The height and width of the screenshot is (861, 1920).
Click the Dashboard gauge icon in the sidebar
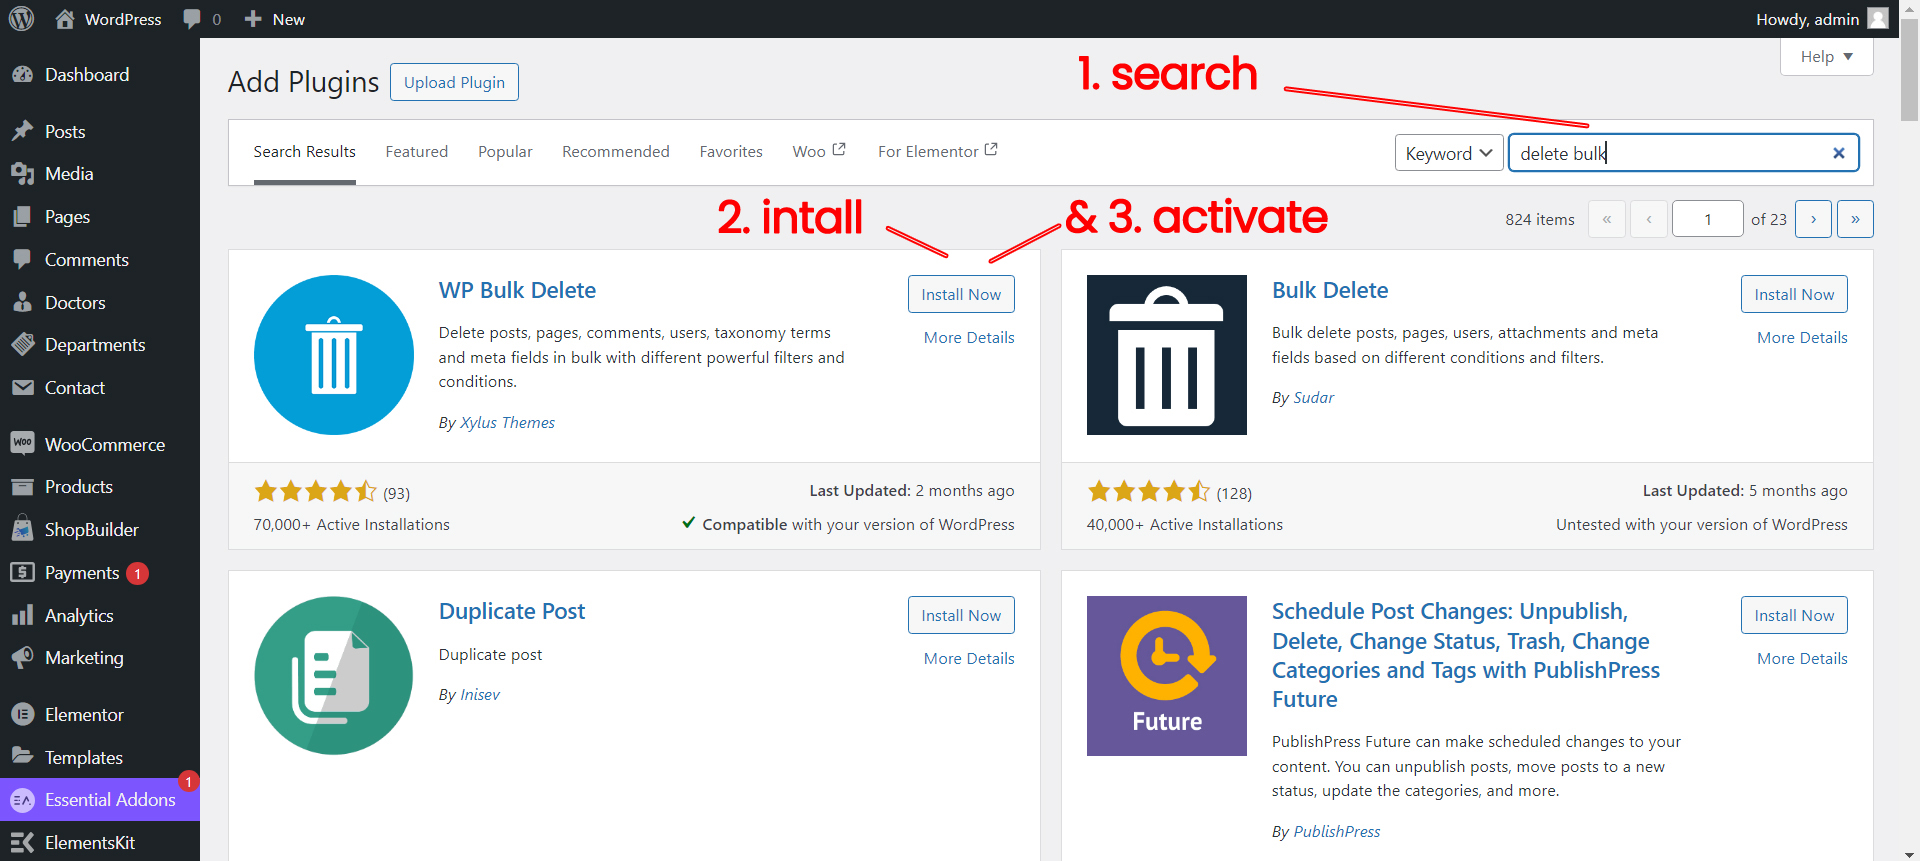click(x=22, y=75)
